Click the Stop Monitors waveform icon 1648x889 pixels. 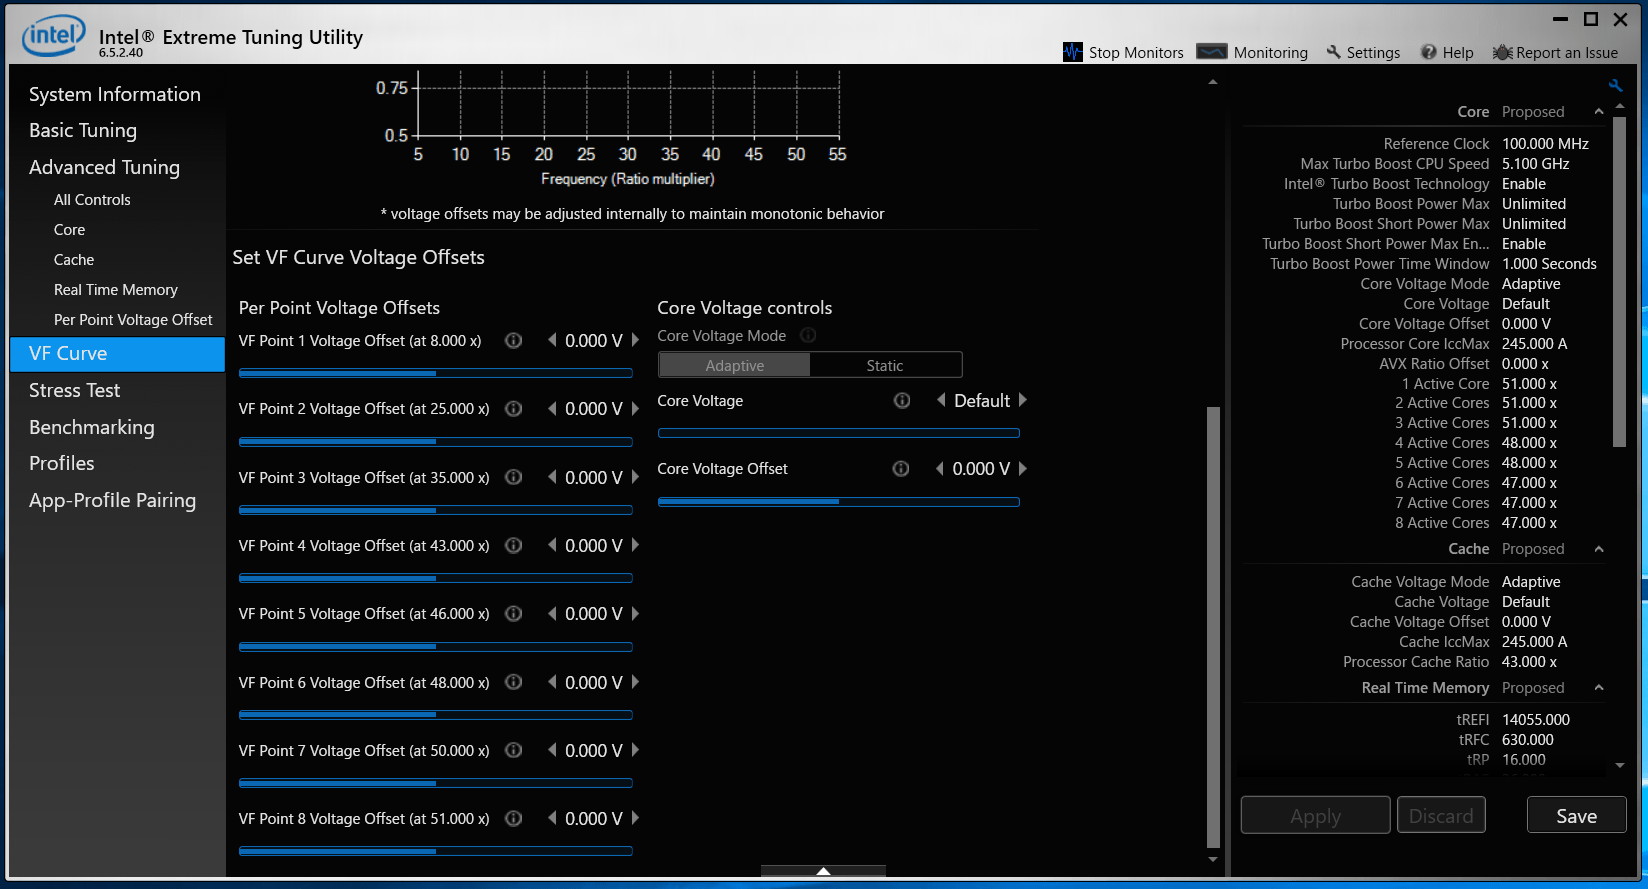(1073, 52)
